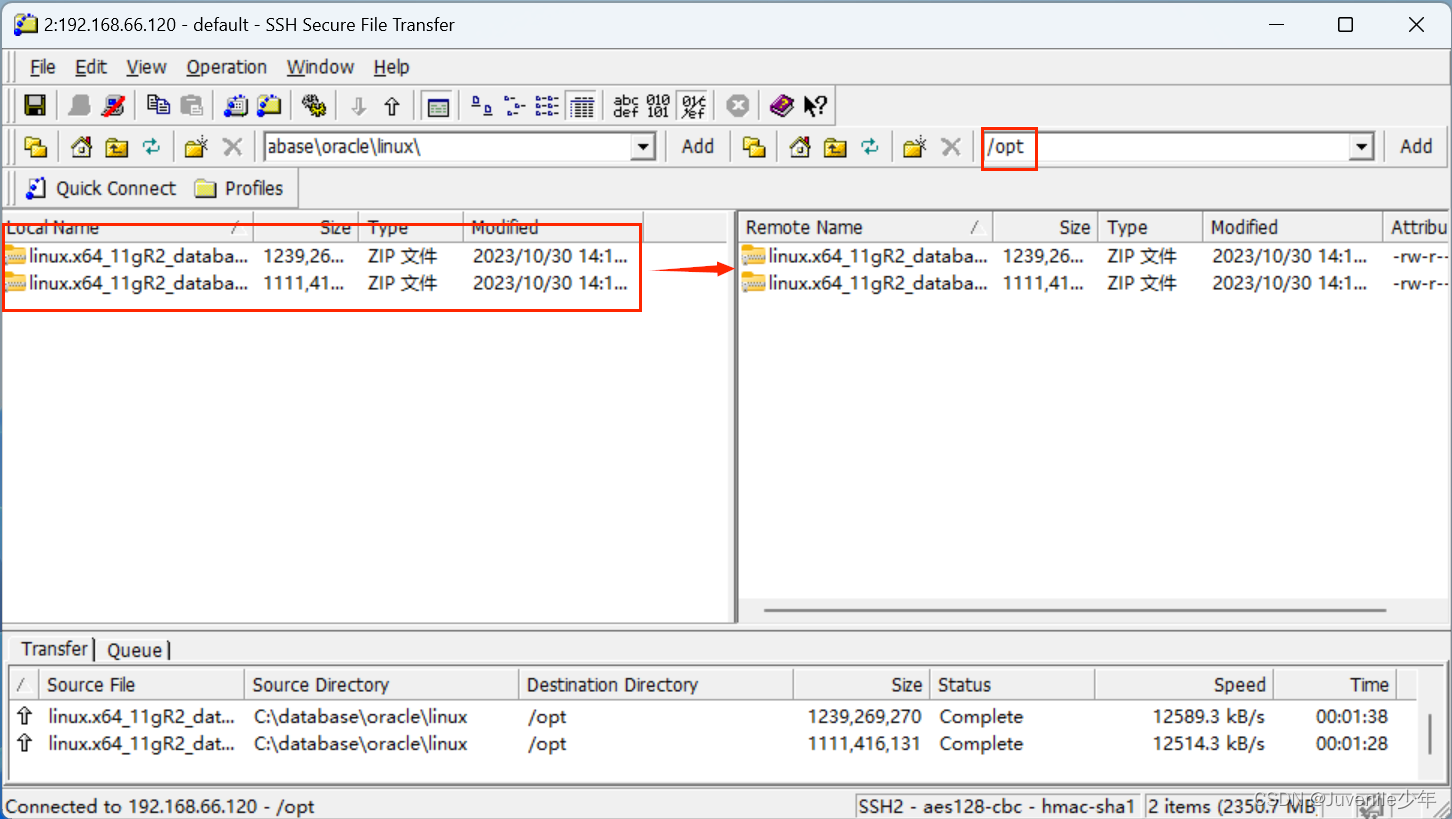Image resolution: width=1452 pixels, height=819 pixels.
Task: Click local pane delete X icon
Action: [x=232, y=147]
